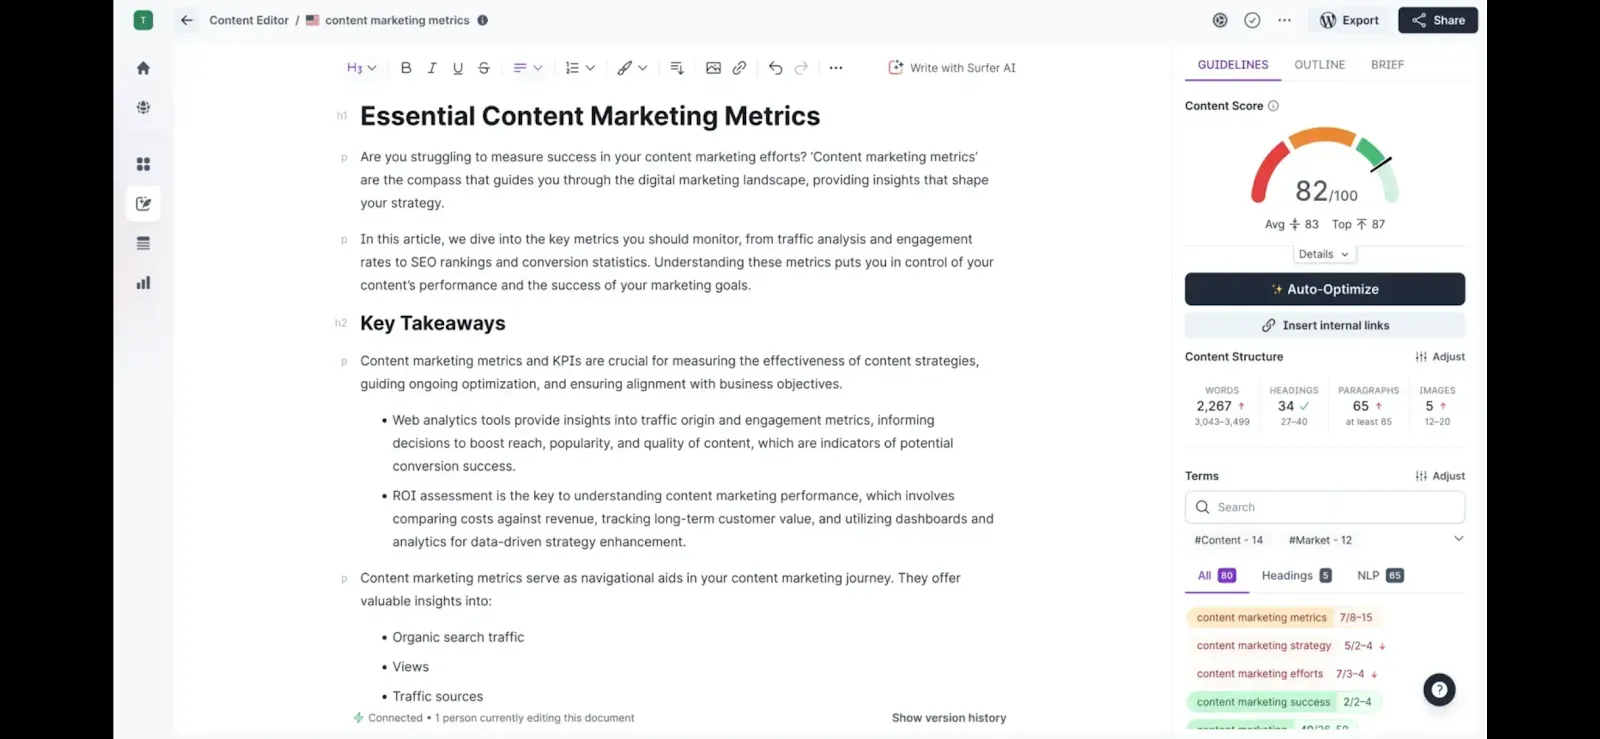Insert a link using the toolbar chain icon
Viewport: 1600px width, 739px height.
pyautogui.click(x=739, y=68)
